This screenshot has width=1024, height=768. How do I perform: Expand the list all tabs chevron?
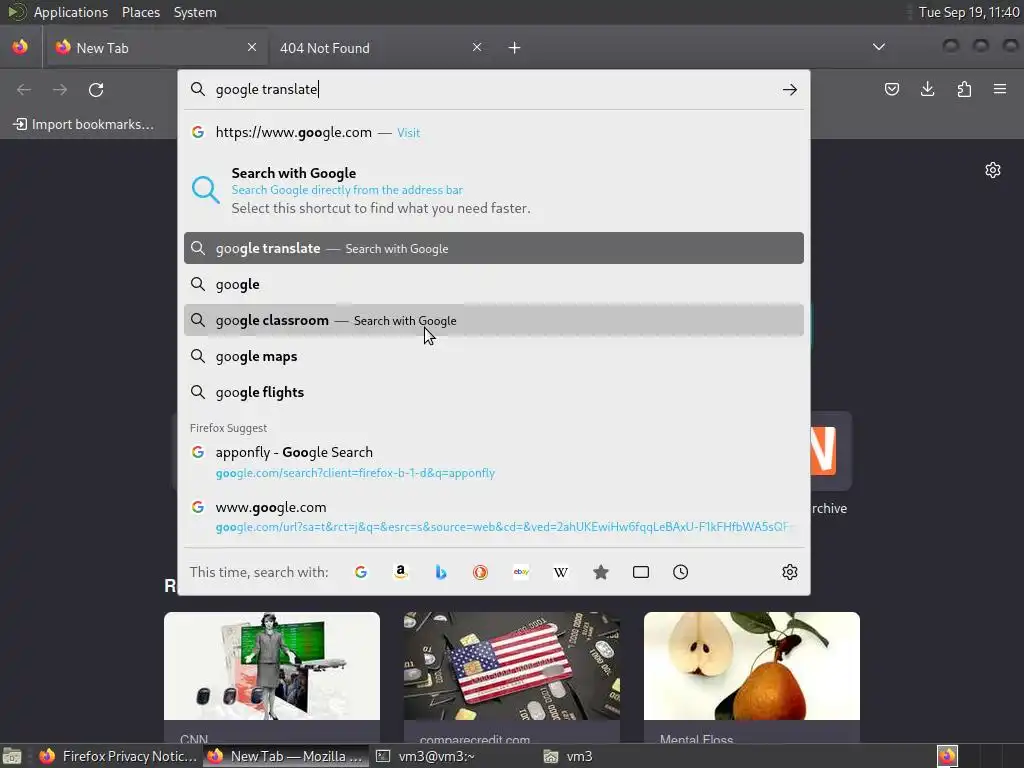[x=879, y=47]
